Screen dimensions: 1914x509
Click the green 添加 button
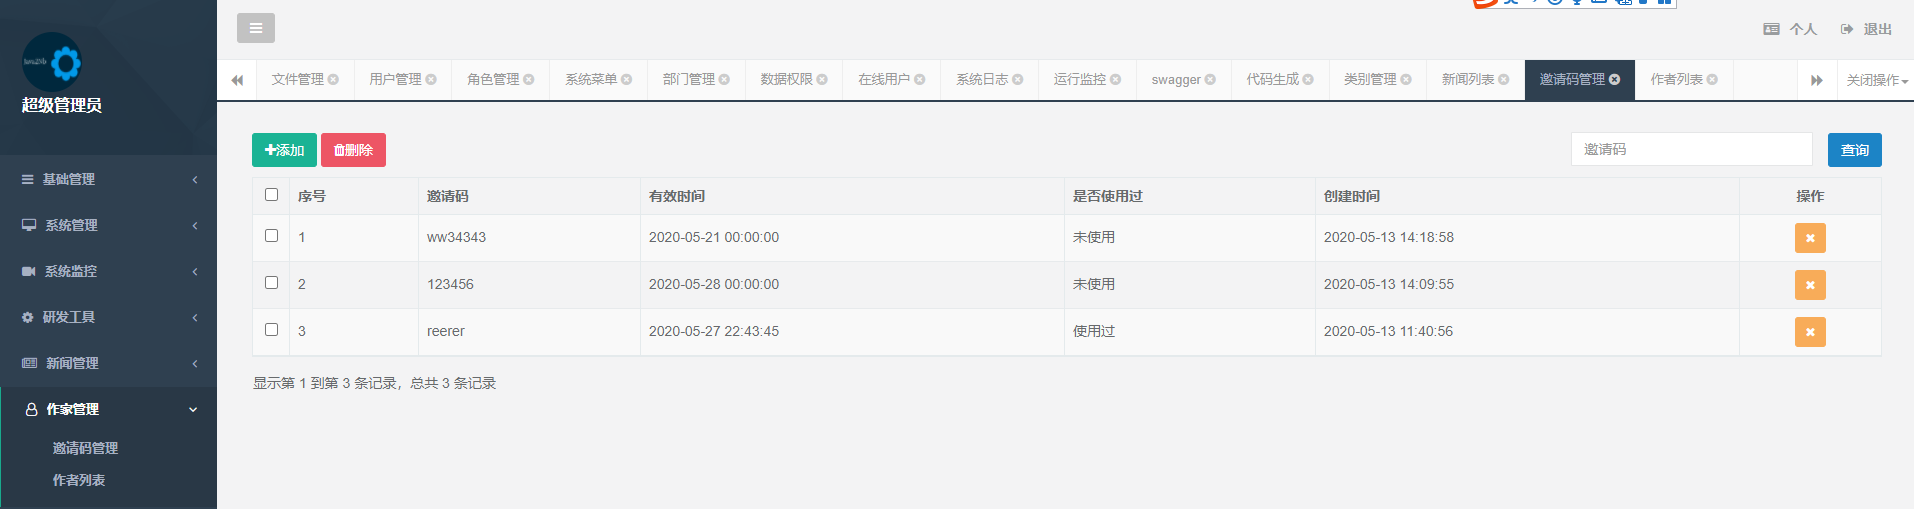tap(284, 150)
